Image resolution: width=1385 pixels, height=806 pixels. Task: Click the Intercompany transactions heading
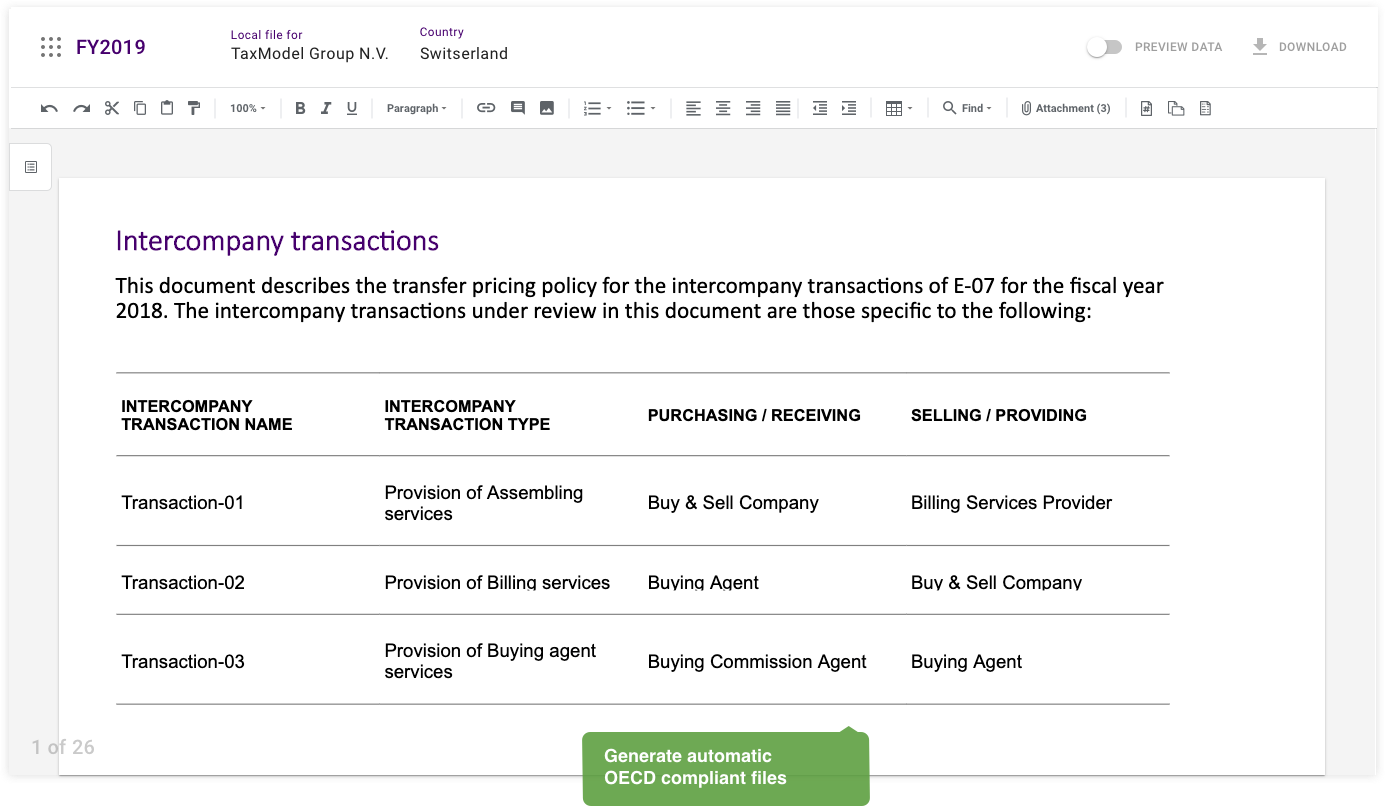(x=277, y=241)
